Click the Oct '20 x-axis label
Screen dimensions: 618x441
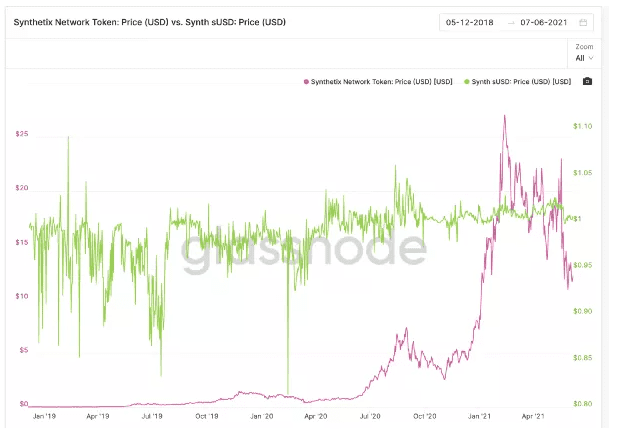[424, 416]
